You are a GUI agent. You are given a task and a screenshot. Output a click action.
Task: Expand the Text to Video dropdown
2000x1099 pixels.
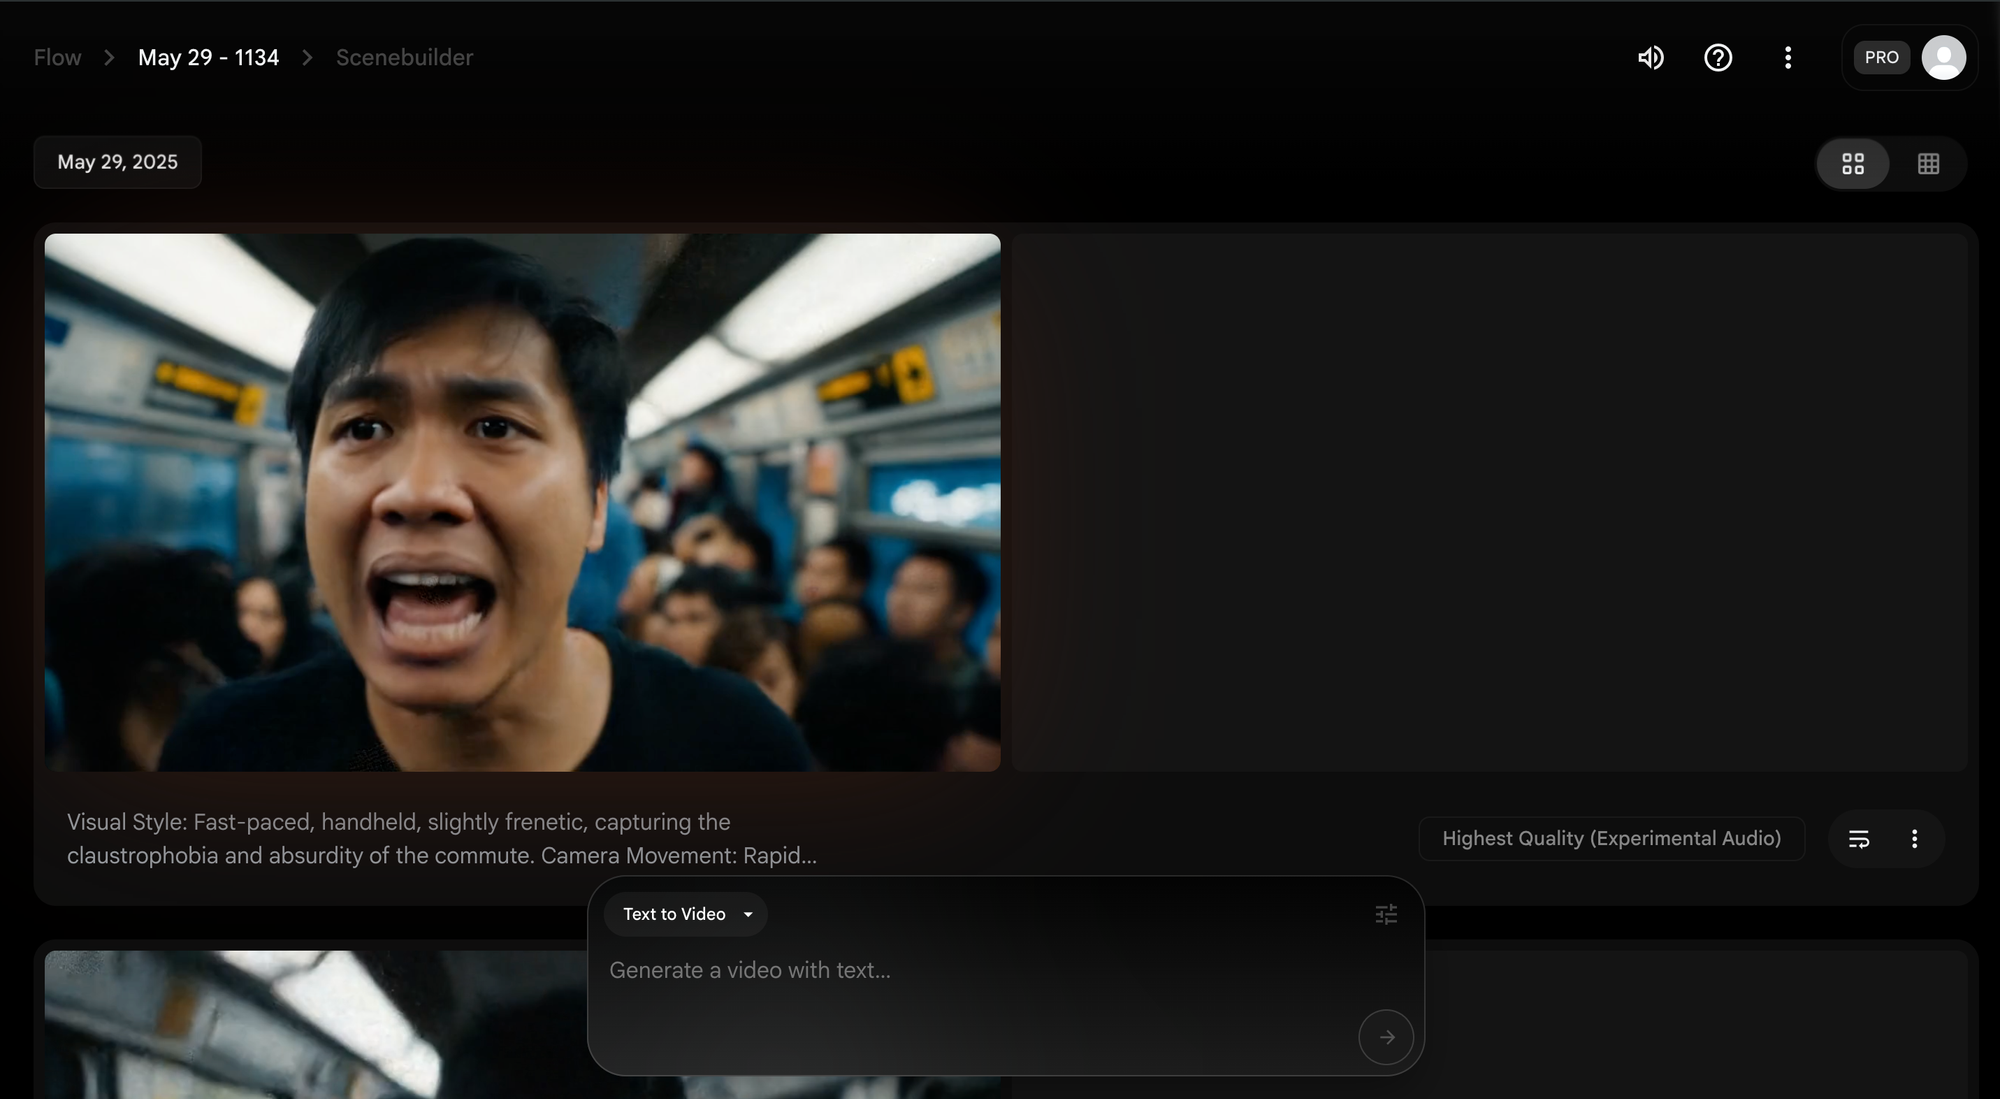click(x=686, y=914)
